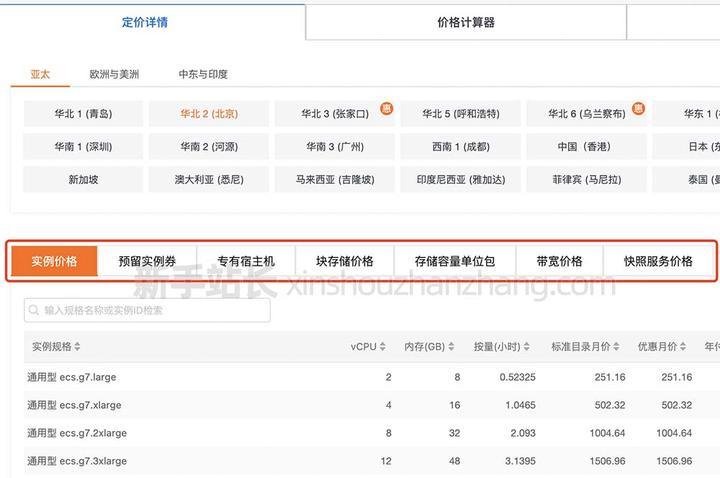Click hourly price 1.0465
This screenshot has width=720, height=478.
pyautogui.click(x=520, y=405)
